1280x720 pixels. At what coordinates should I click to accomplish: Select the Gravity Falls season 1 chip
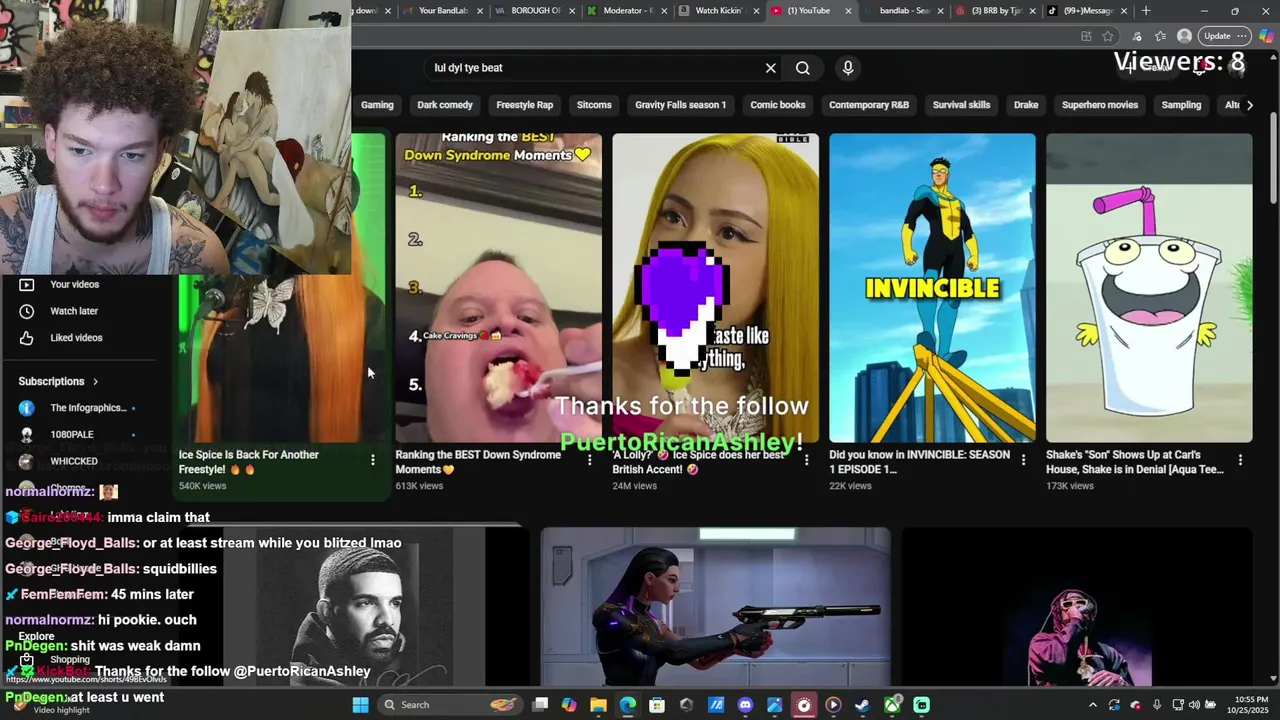point(680,105)
